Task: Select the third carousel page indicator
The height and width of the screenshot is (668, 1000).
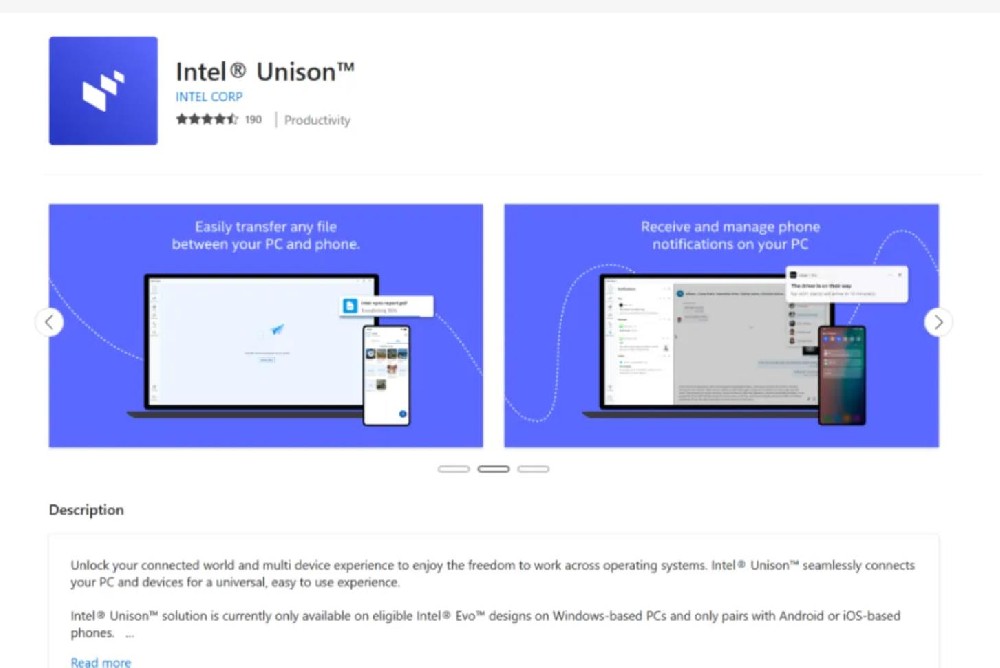Action: (533, 469)
